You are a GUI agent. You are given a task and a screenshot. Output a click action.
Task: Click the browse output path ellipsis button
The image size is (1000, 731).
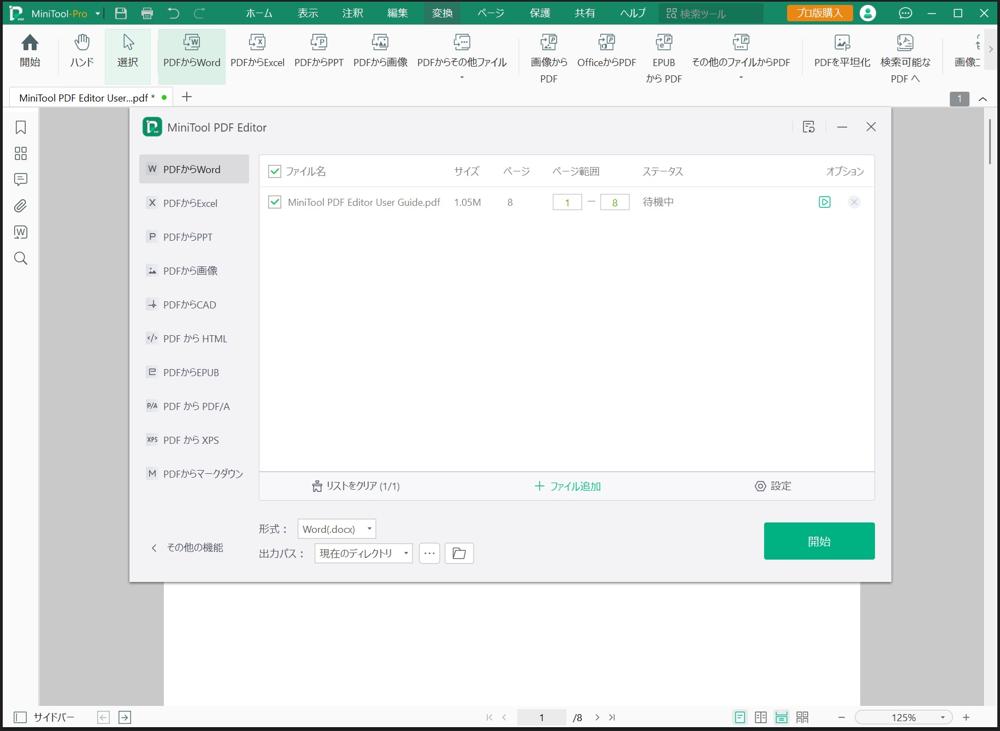[x=430, y=553]
